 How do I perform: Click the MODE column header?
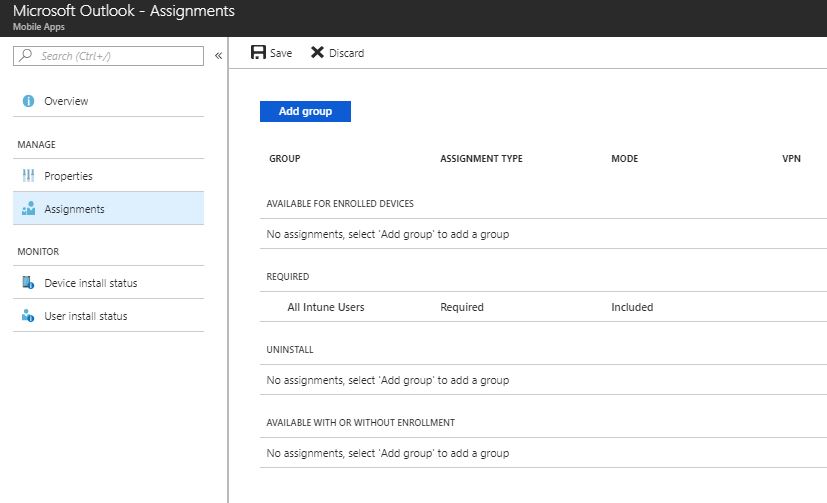[624, 159]
